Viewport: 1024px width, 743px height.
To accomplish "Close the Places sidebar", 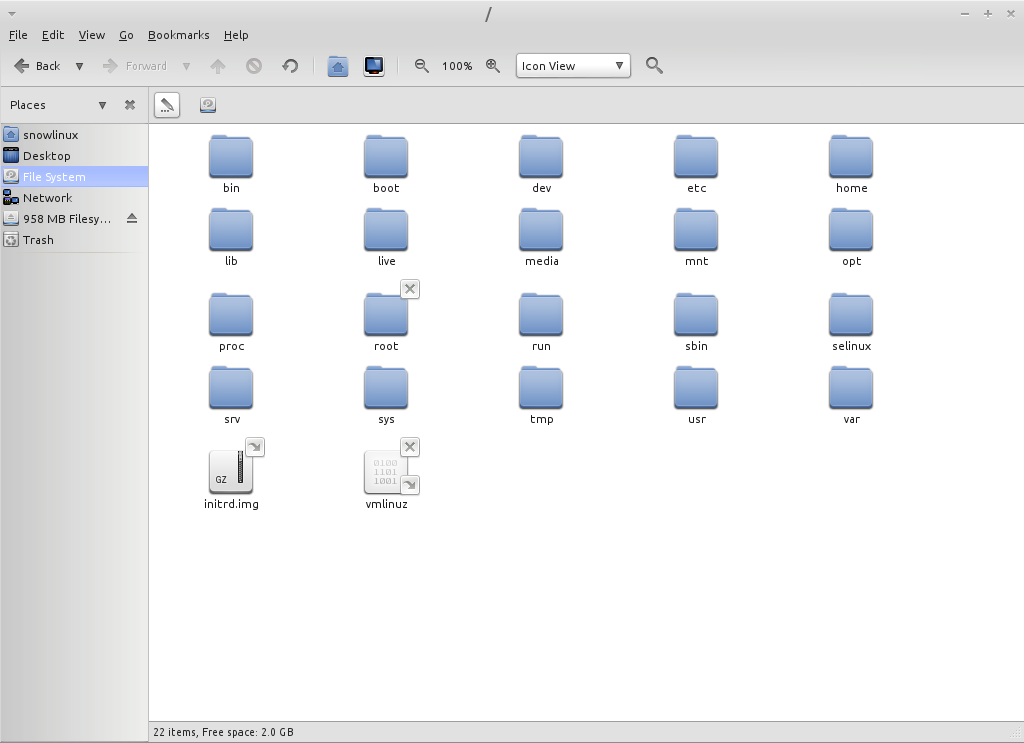I will [130, 105].
